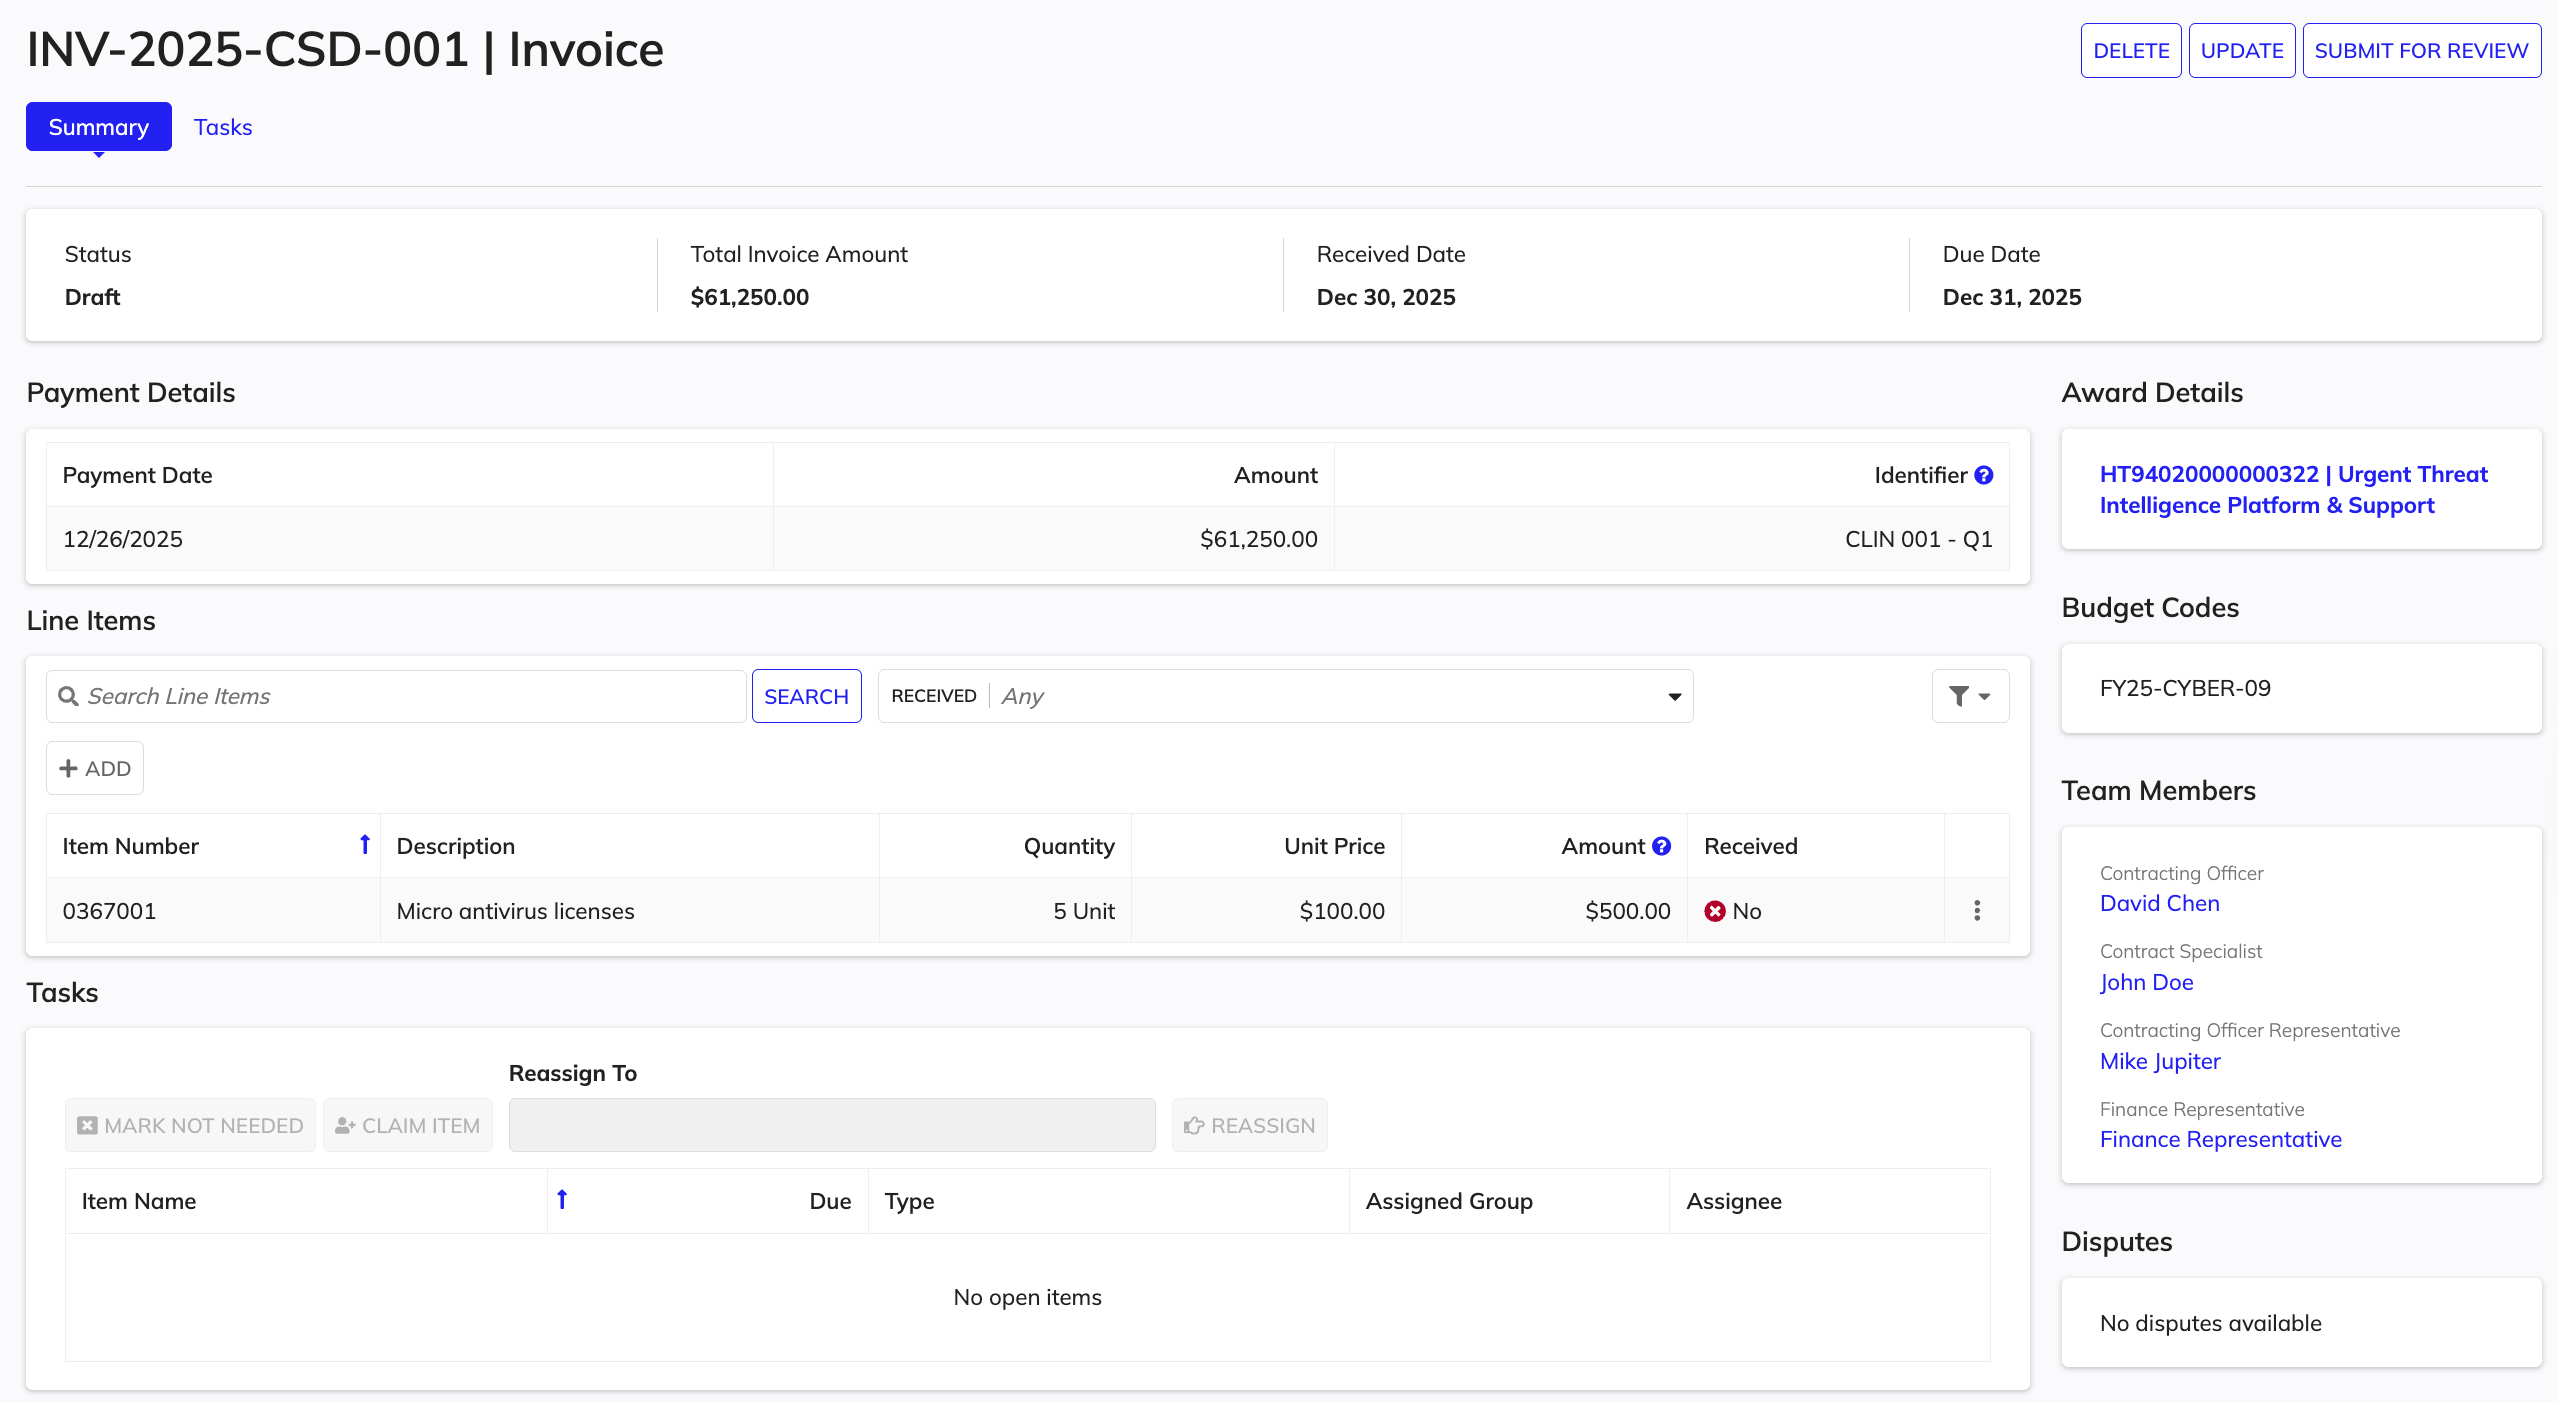Screen dimensions: 2558x1403
Task: Click the MARK NOT NEEDED button
Action: click(x=190, y=1125)
